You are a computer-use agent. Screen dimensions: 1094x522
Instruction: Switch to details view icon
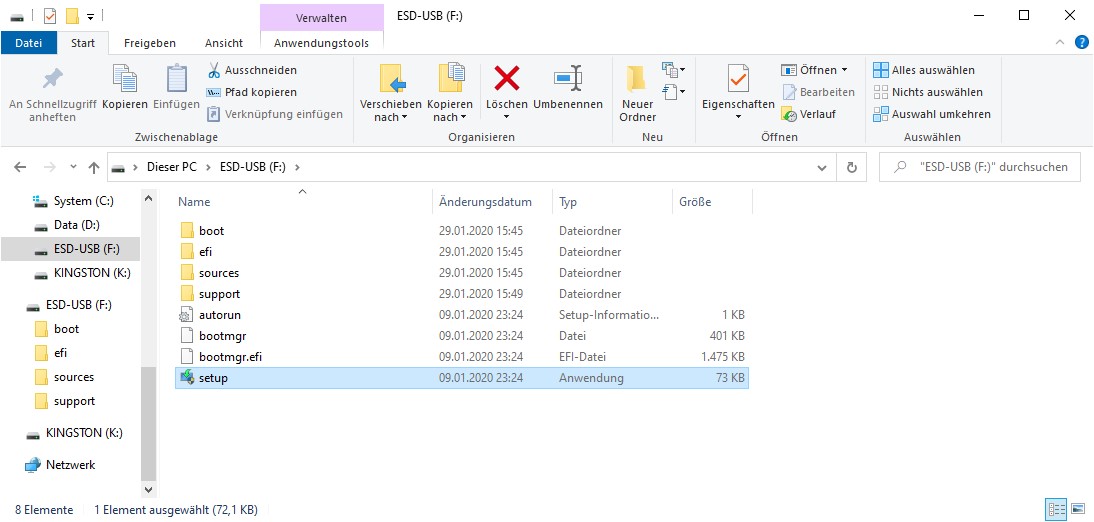pos(1055,509)
